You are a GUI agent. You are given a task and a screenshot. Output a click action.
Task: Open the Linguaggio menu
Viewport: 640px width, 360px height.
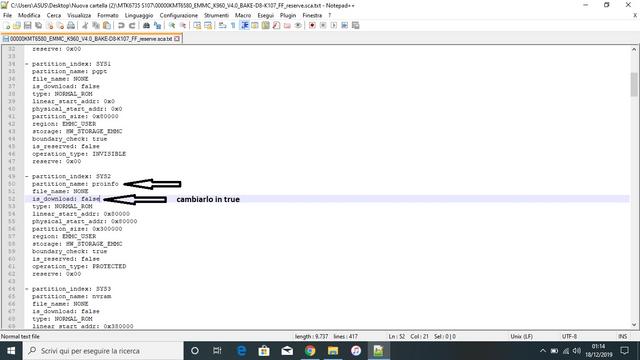[139, 15]
